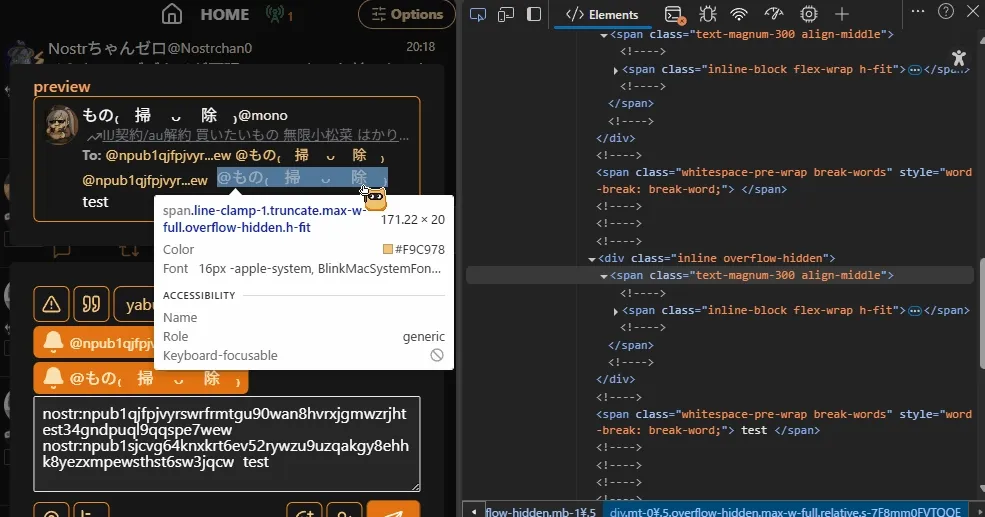
Task: Click the DevTools help question mark icon
Action: [946, 11]
